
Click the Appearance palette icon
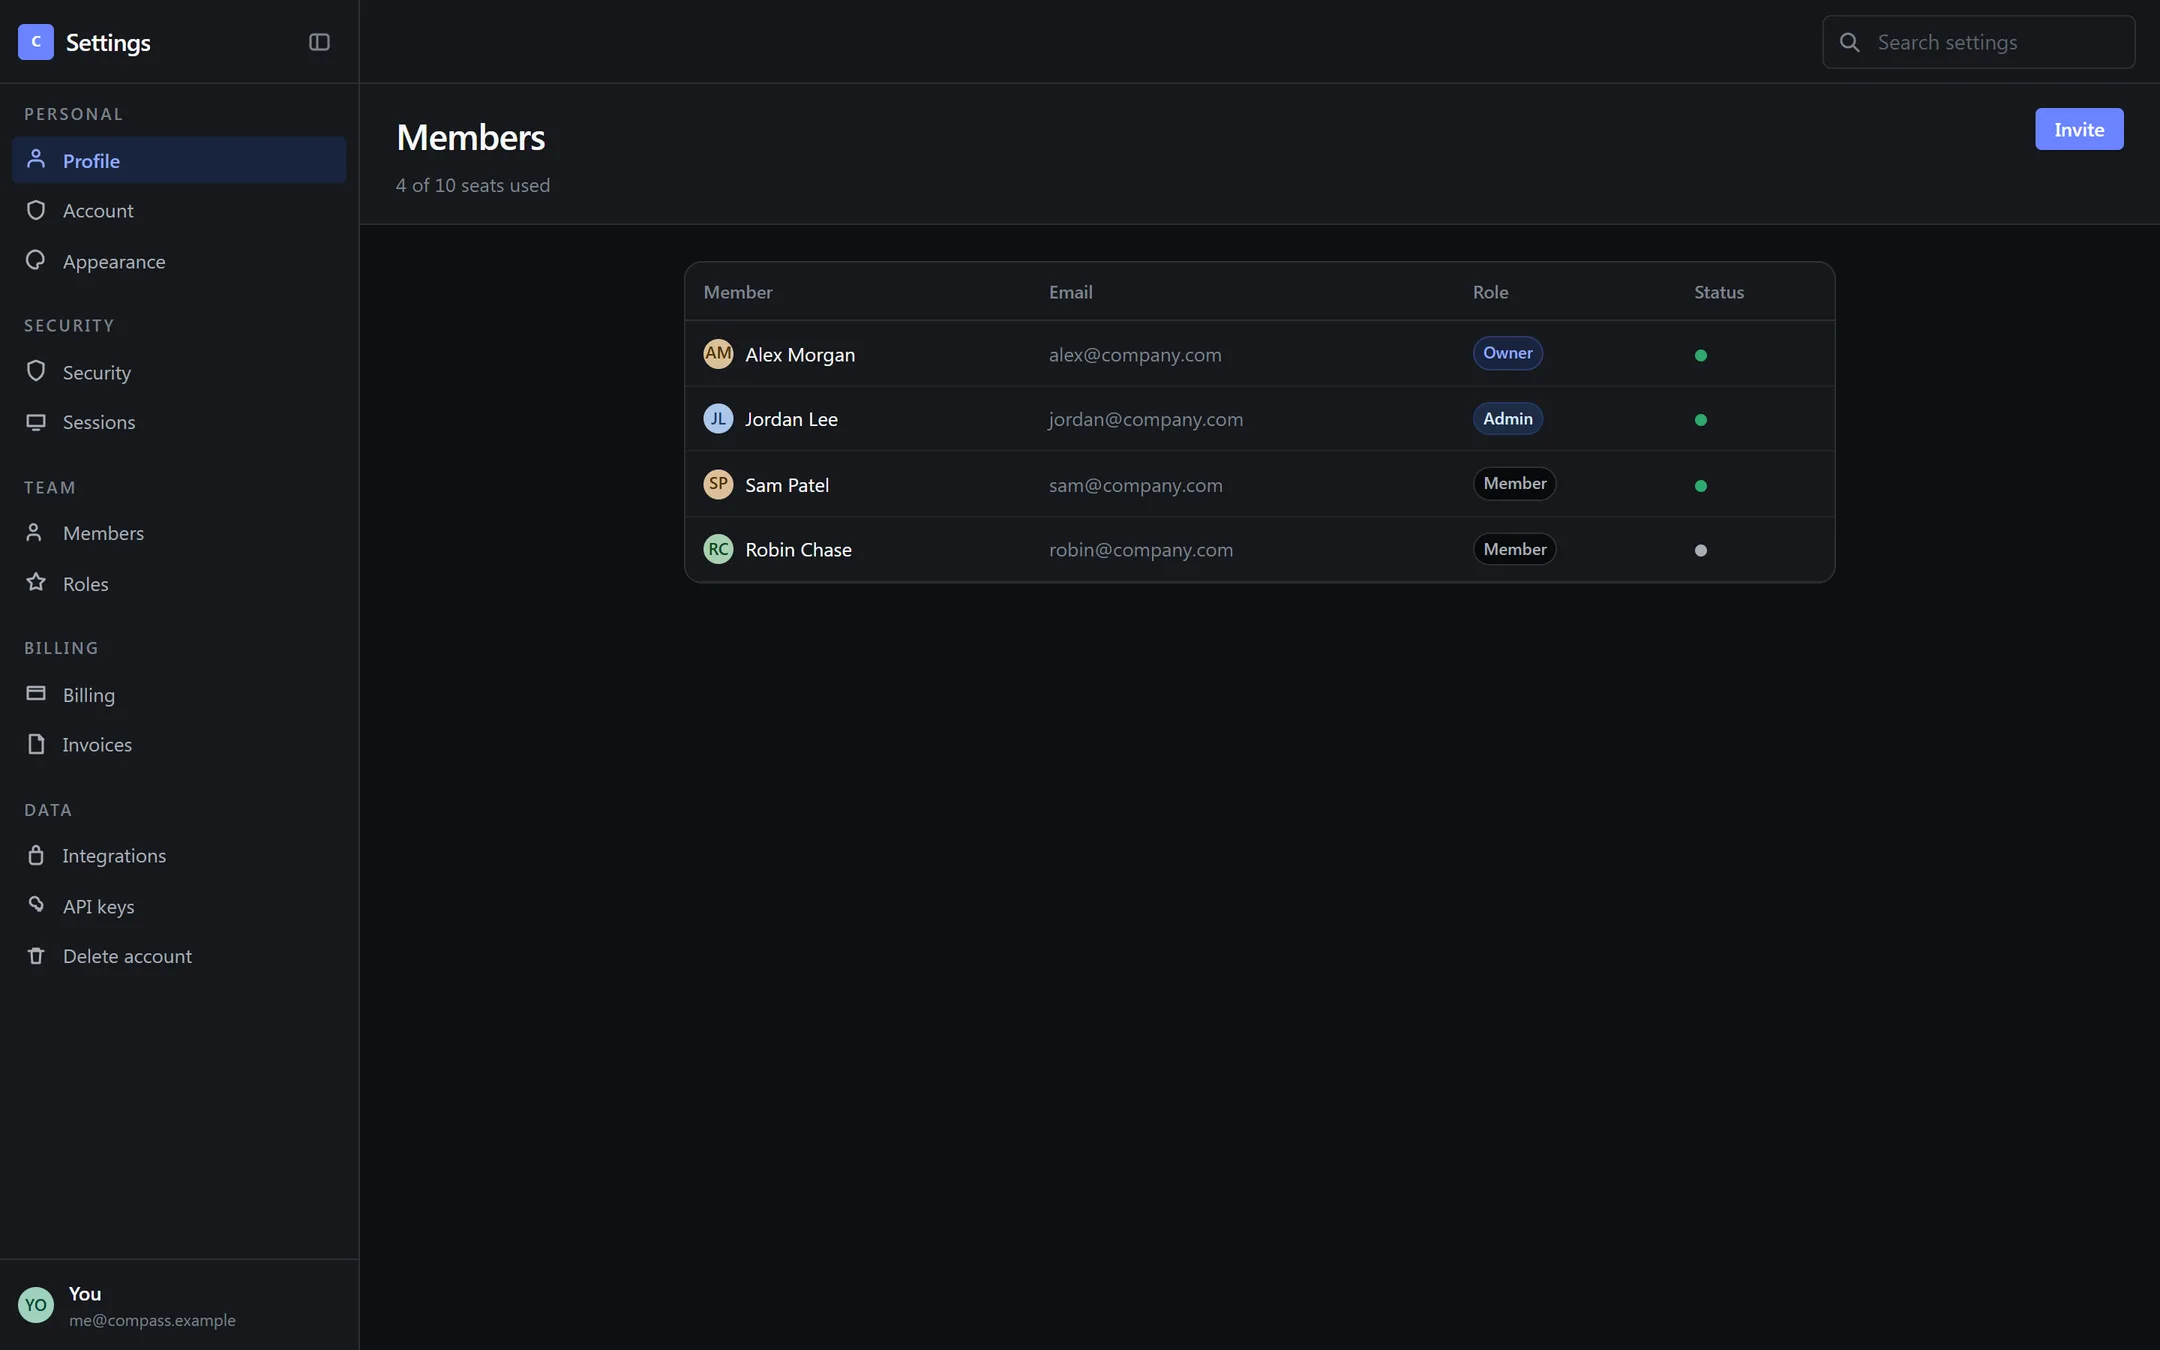tap(36, 260)
